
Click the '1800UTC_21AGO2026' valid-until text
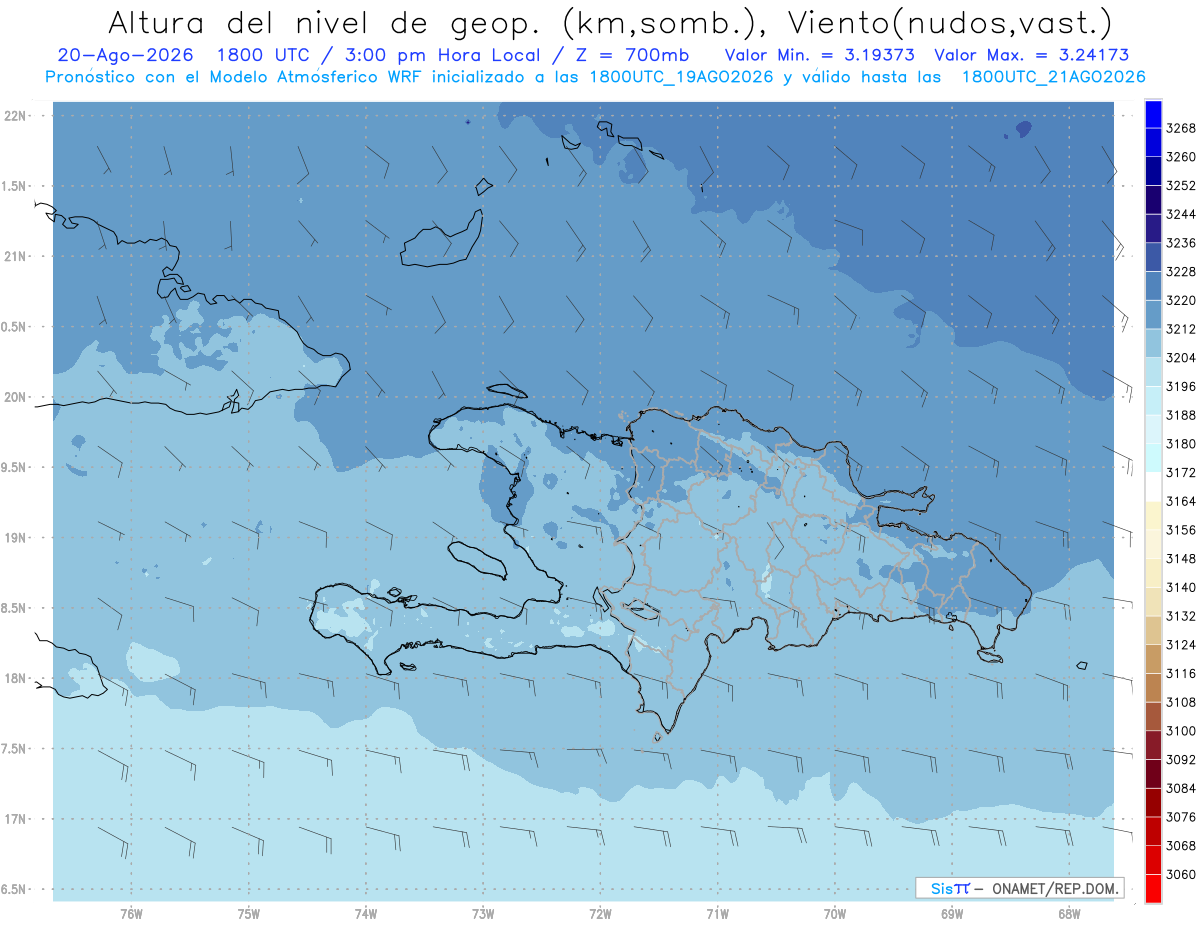[x=1054, y=77]
